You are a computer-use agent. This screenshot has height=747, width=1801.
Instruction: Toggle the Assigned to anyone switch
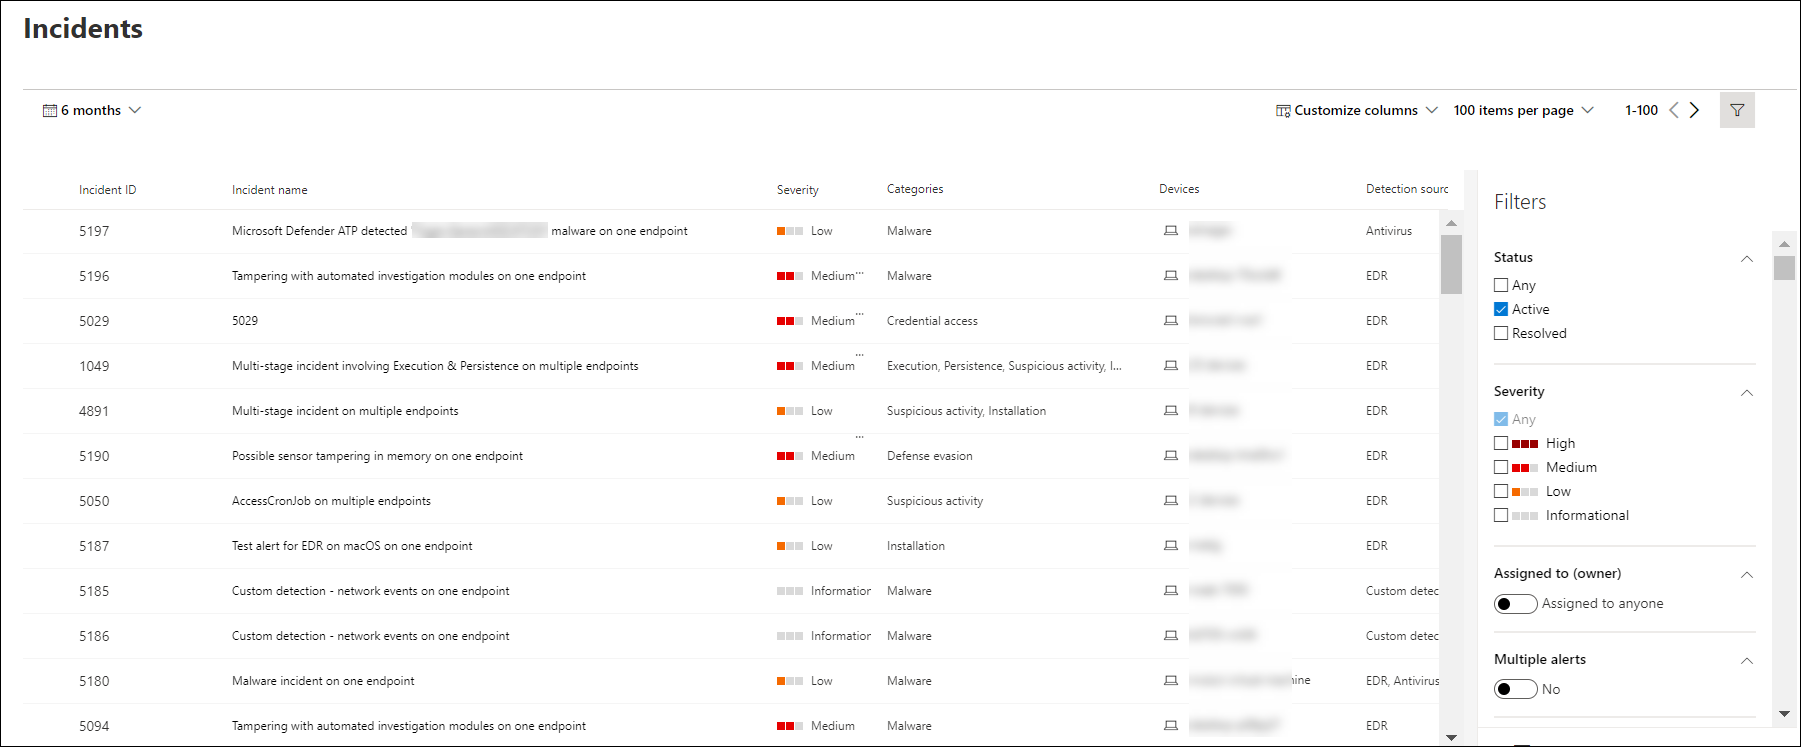click(x=1515, y=603)
